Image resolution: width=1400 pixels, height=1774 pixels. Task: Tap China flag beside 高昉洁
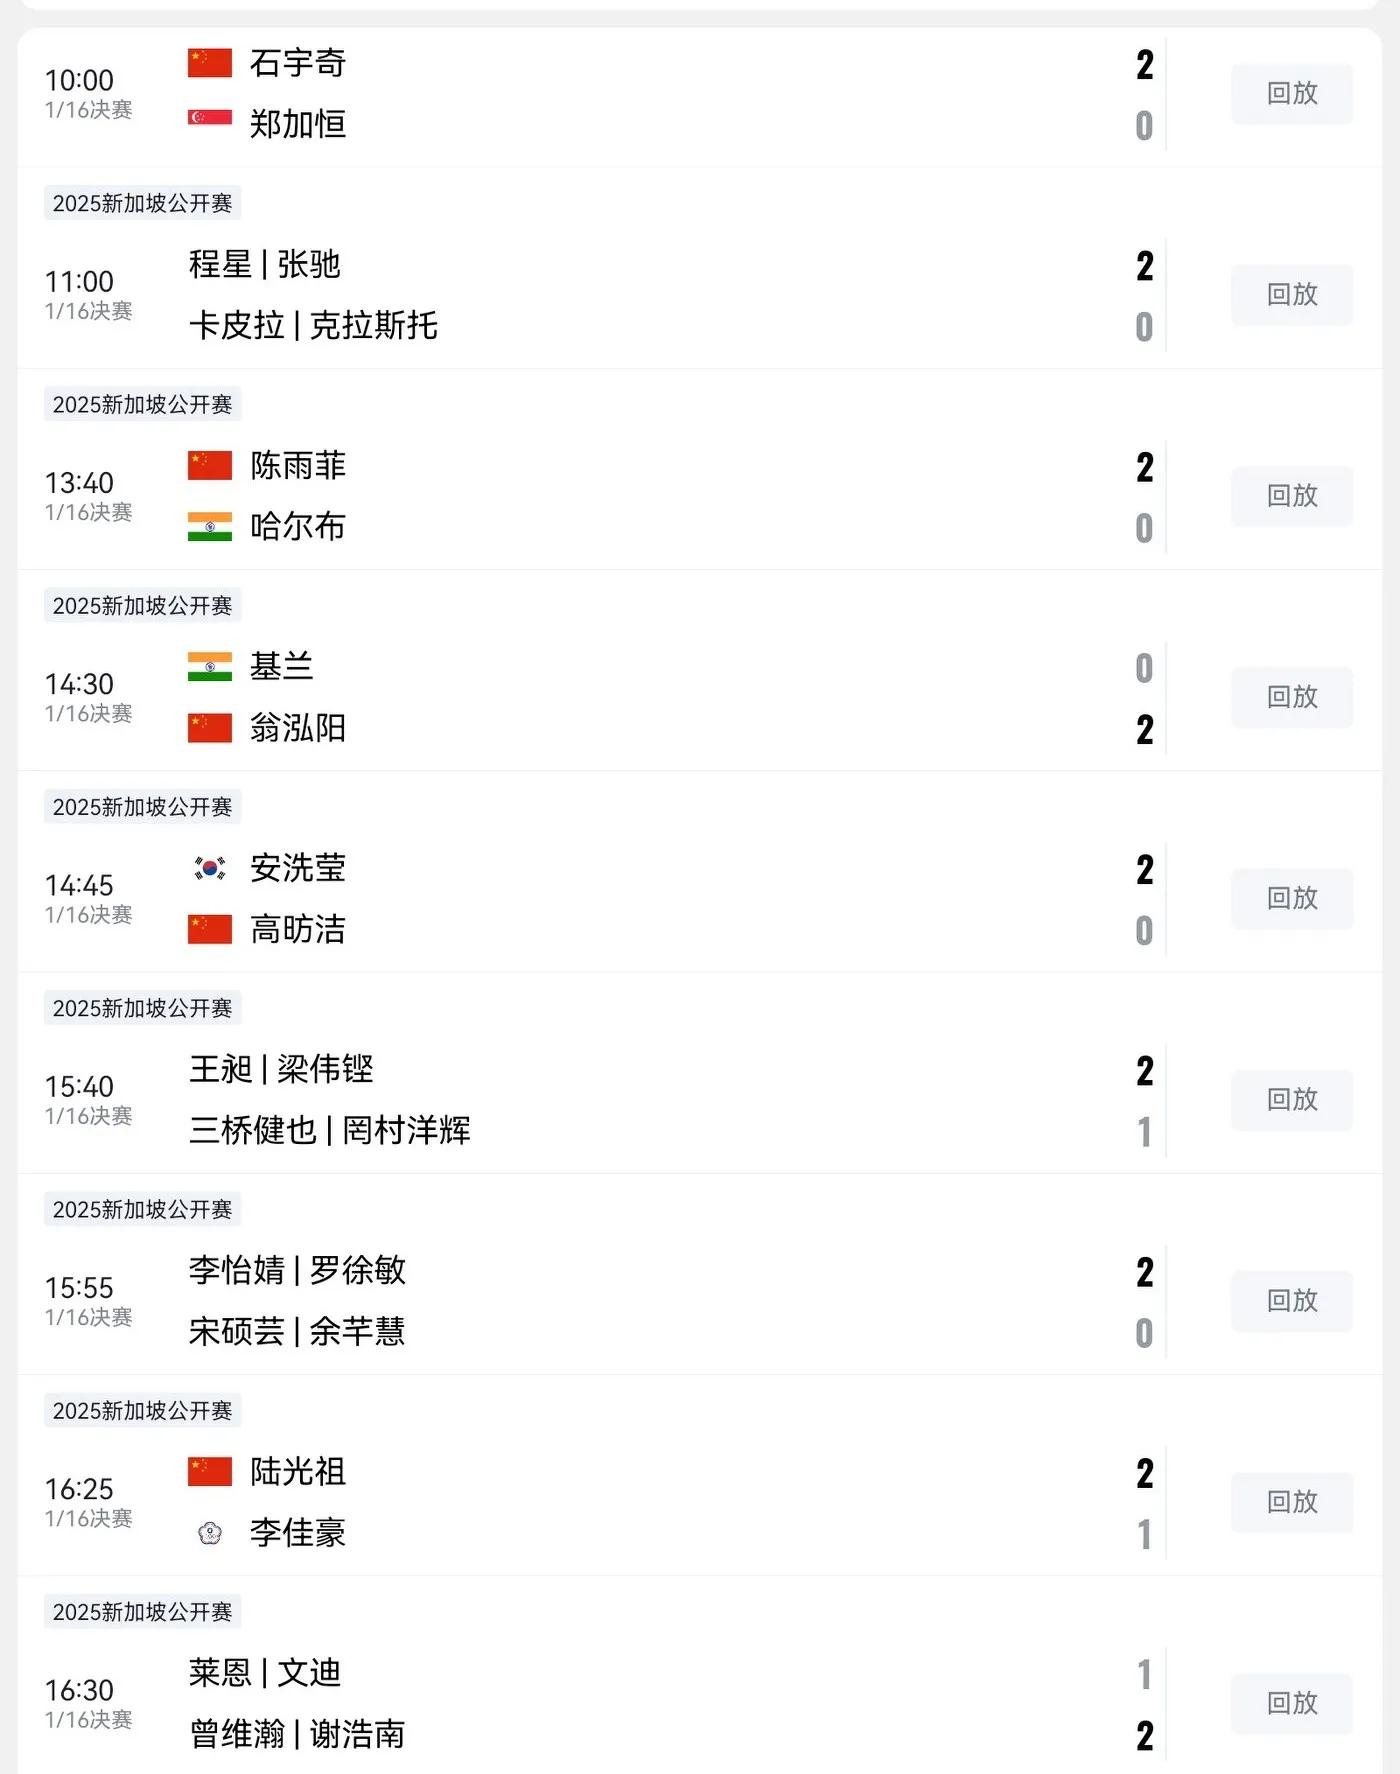click(210, 929)
